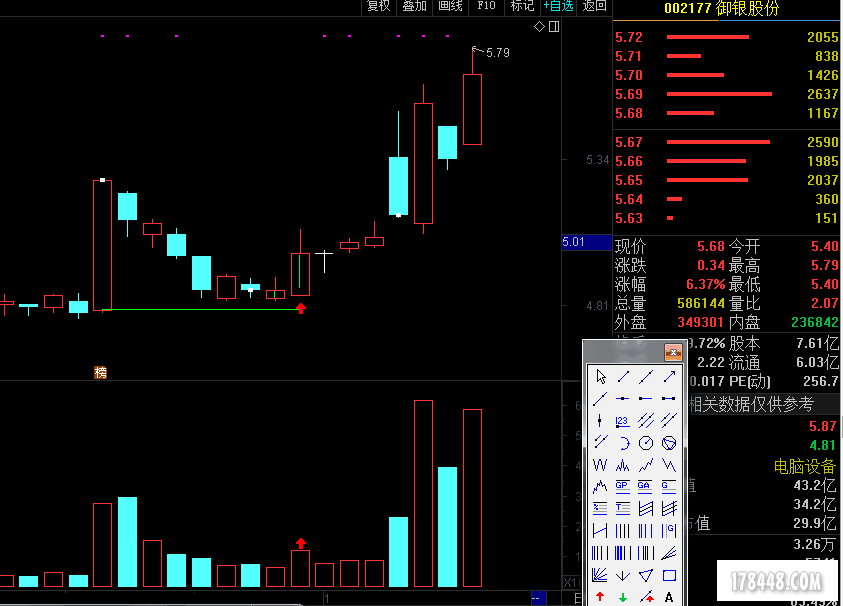The width and height of the screenshot is (843, 606).
Task: Select the jagged mountain-shaped wave tool
Action: pos(600,487)
